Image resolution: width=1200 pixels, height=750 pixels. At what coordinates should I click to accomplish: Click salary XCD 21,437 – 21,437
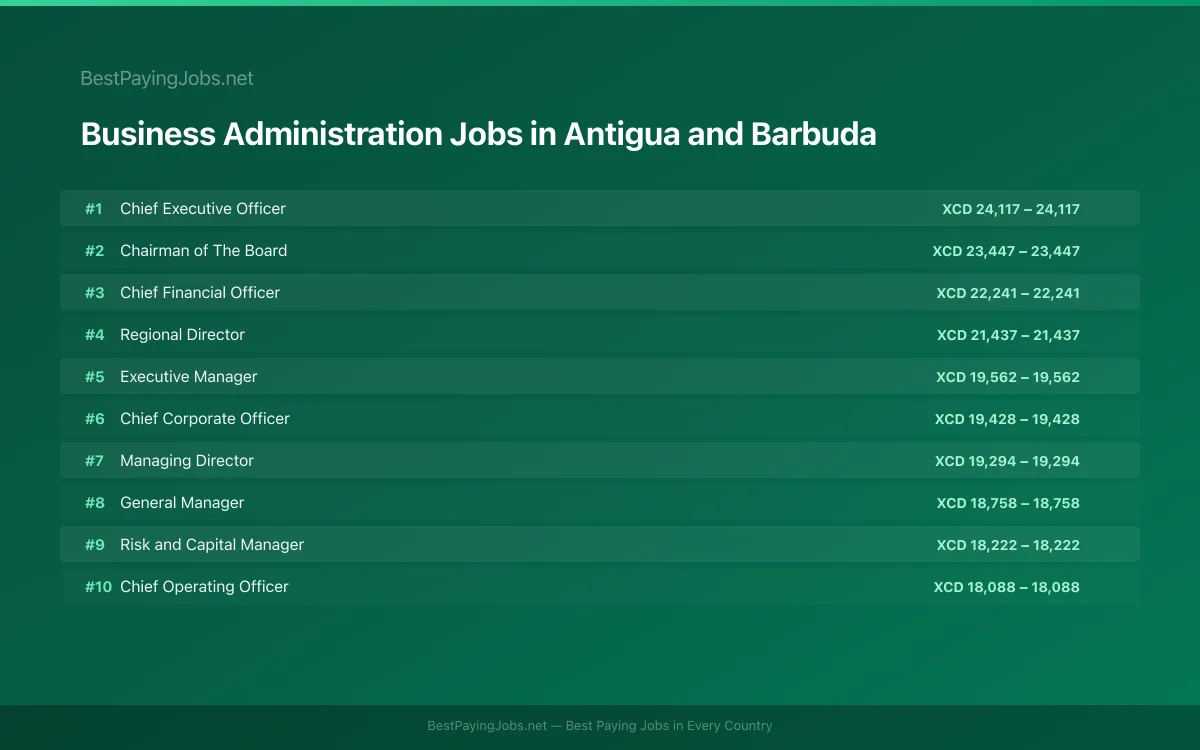(x=1008, y=335)
